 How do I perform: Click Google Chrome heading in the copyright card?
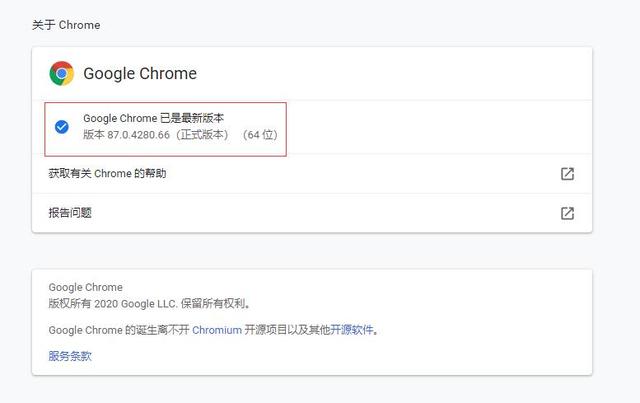point(85,288)
